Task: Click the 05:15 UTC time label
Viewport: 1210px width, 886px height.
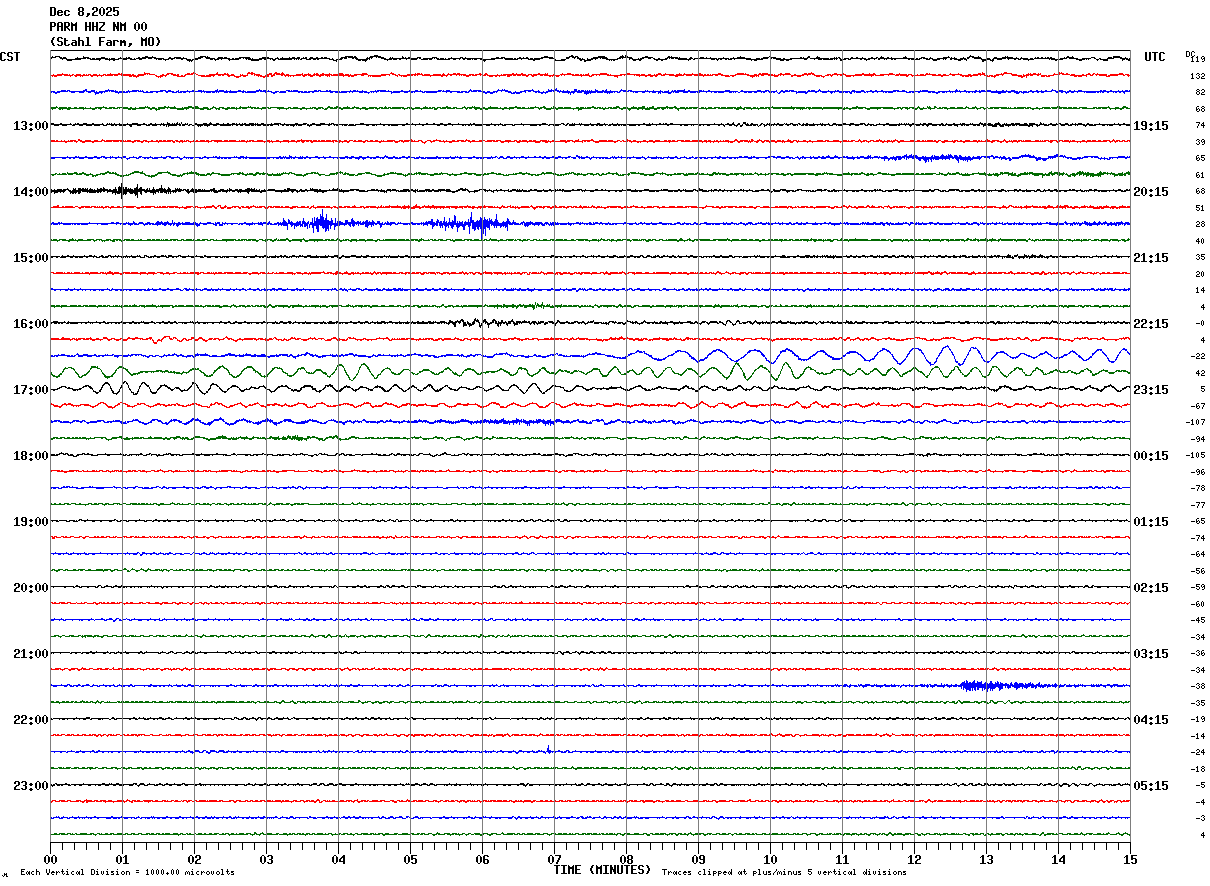Action: tap(1150, 786)
